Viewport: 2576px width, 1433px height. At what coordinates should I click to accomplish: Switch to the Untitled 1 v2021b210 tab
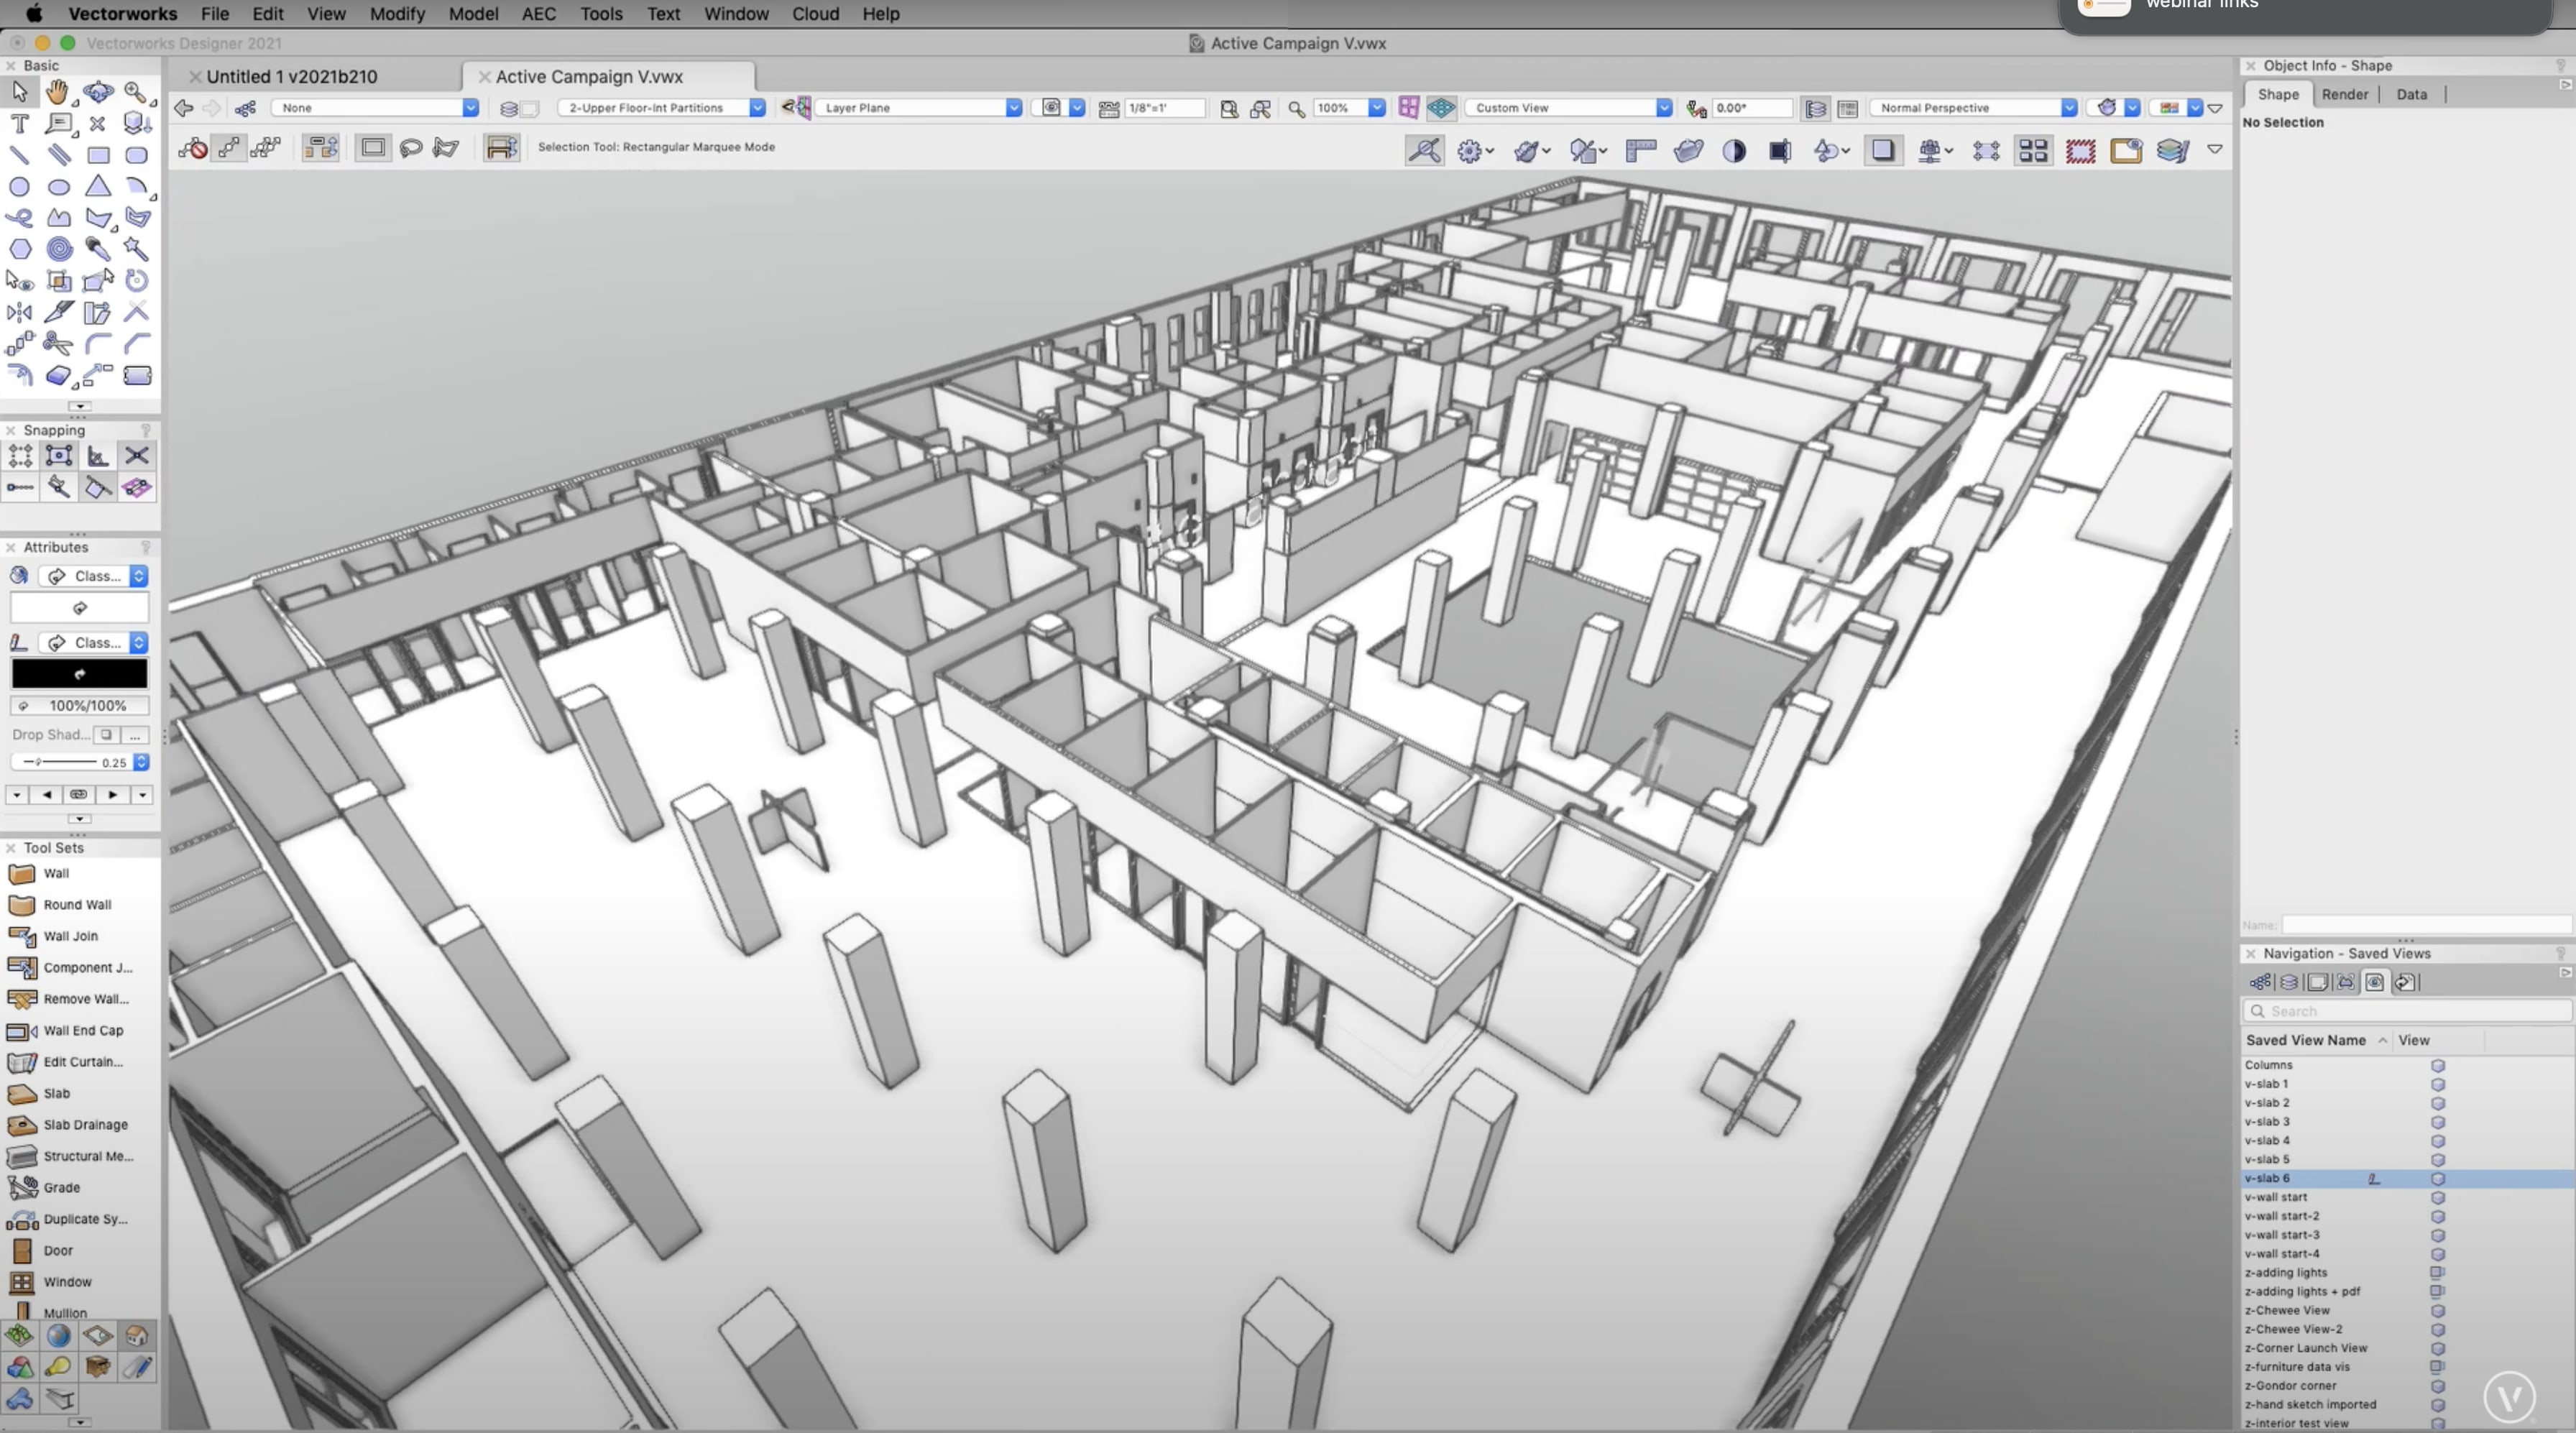point(291,77)
